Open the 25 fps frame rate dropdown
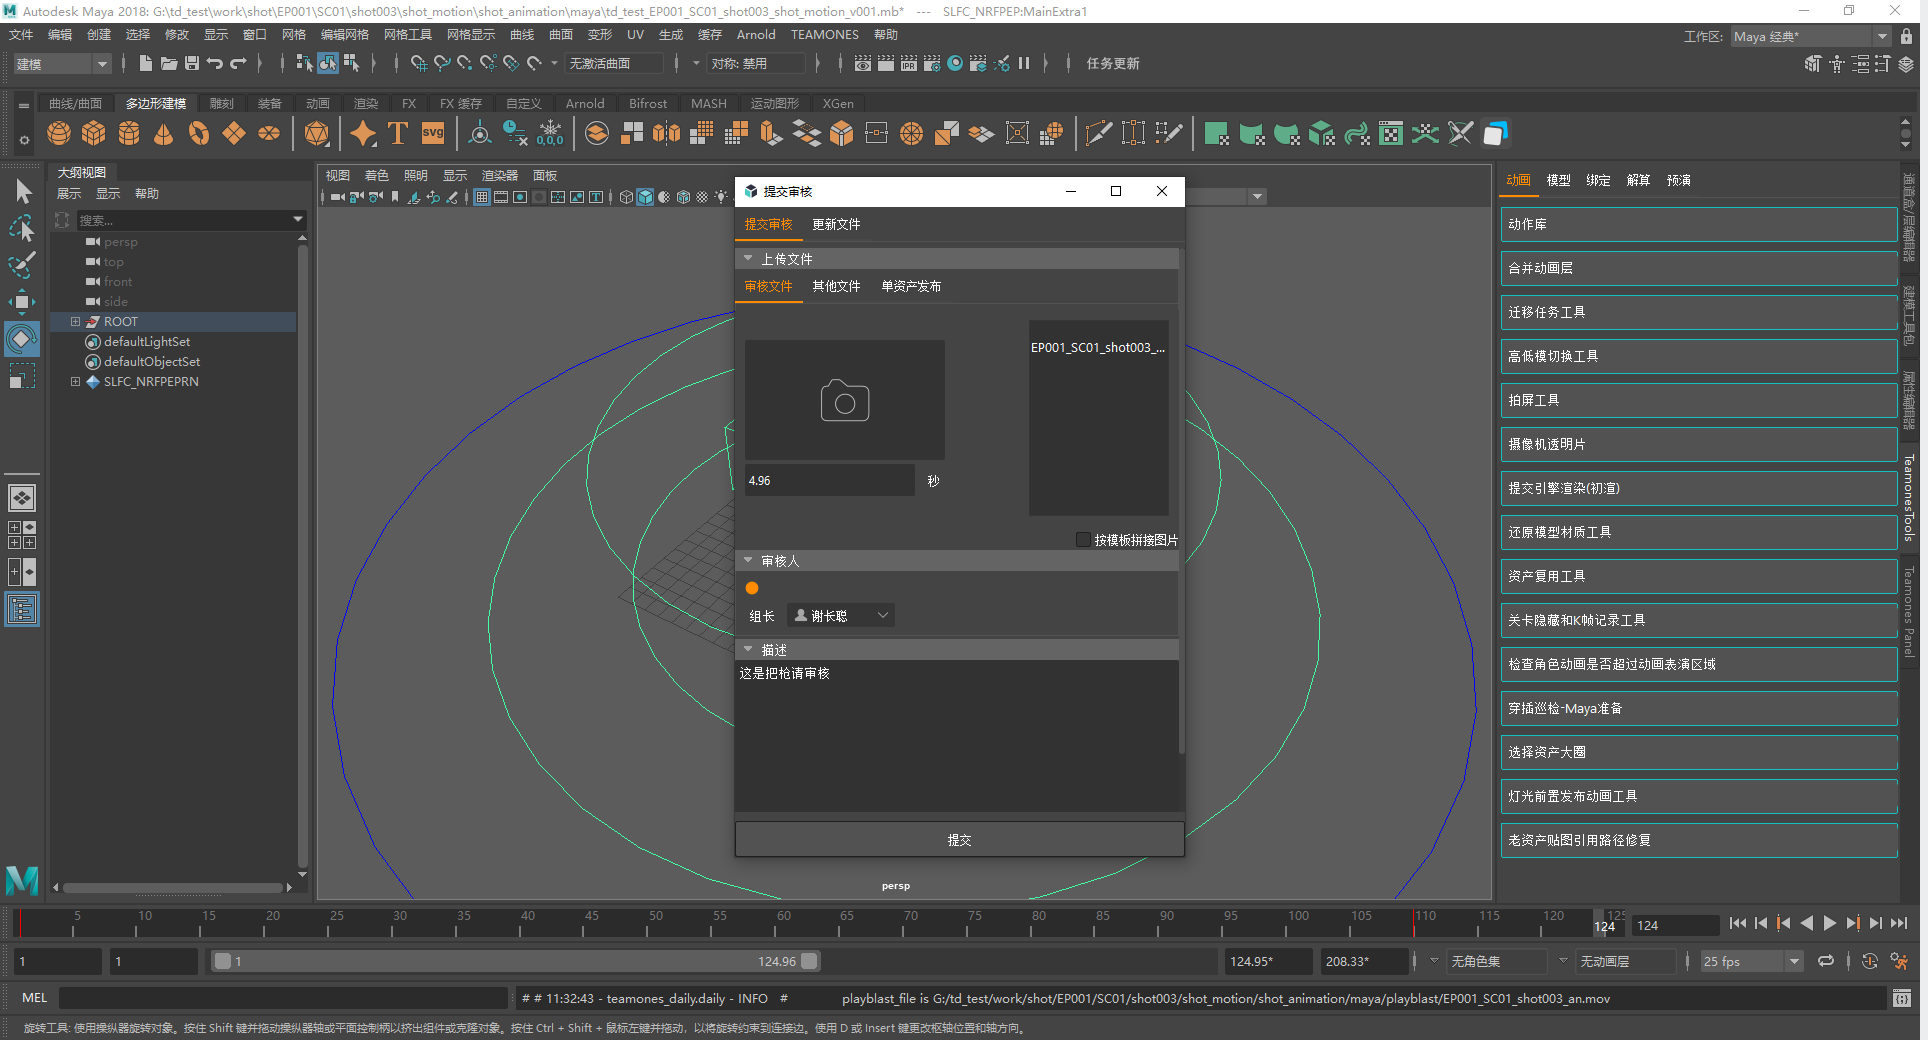1928x1040 pixels. 1751,961
